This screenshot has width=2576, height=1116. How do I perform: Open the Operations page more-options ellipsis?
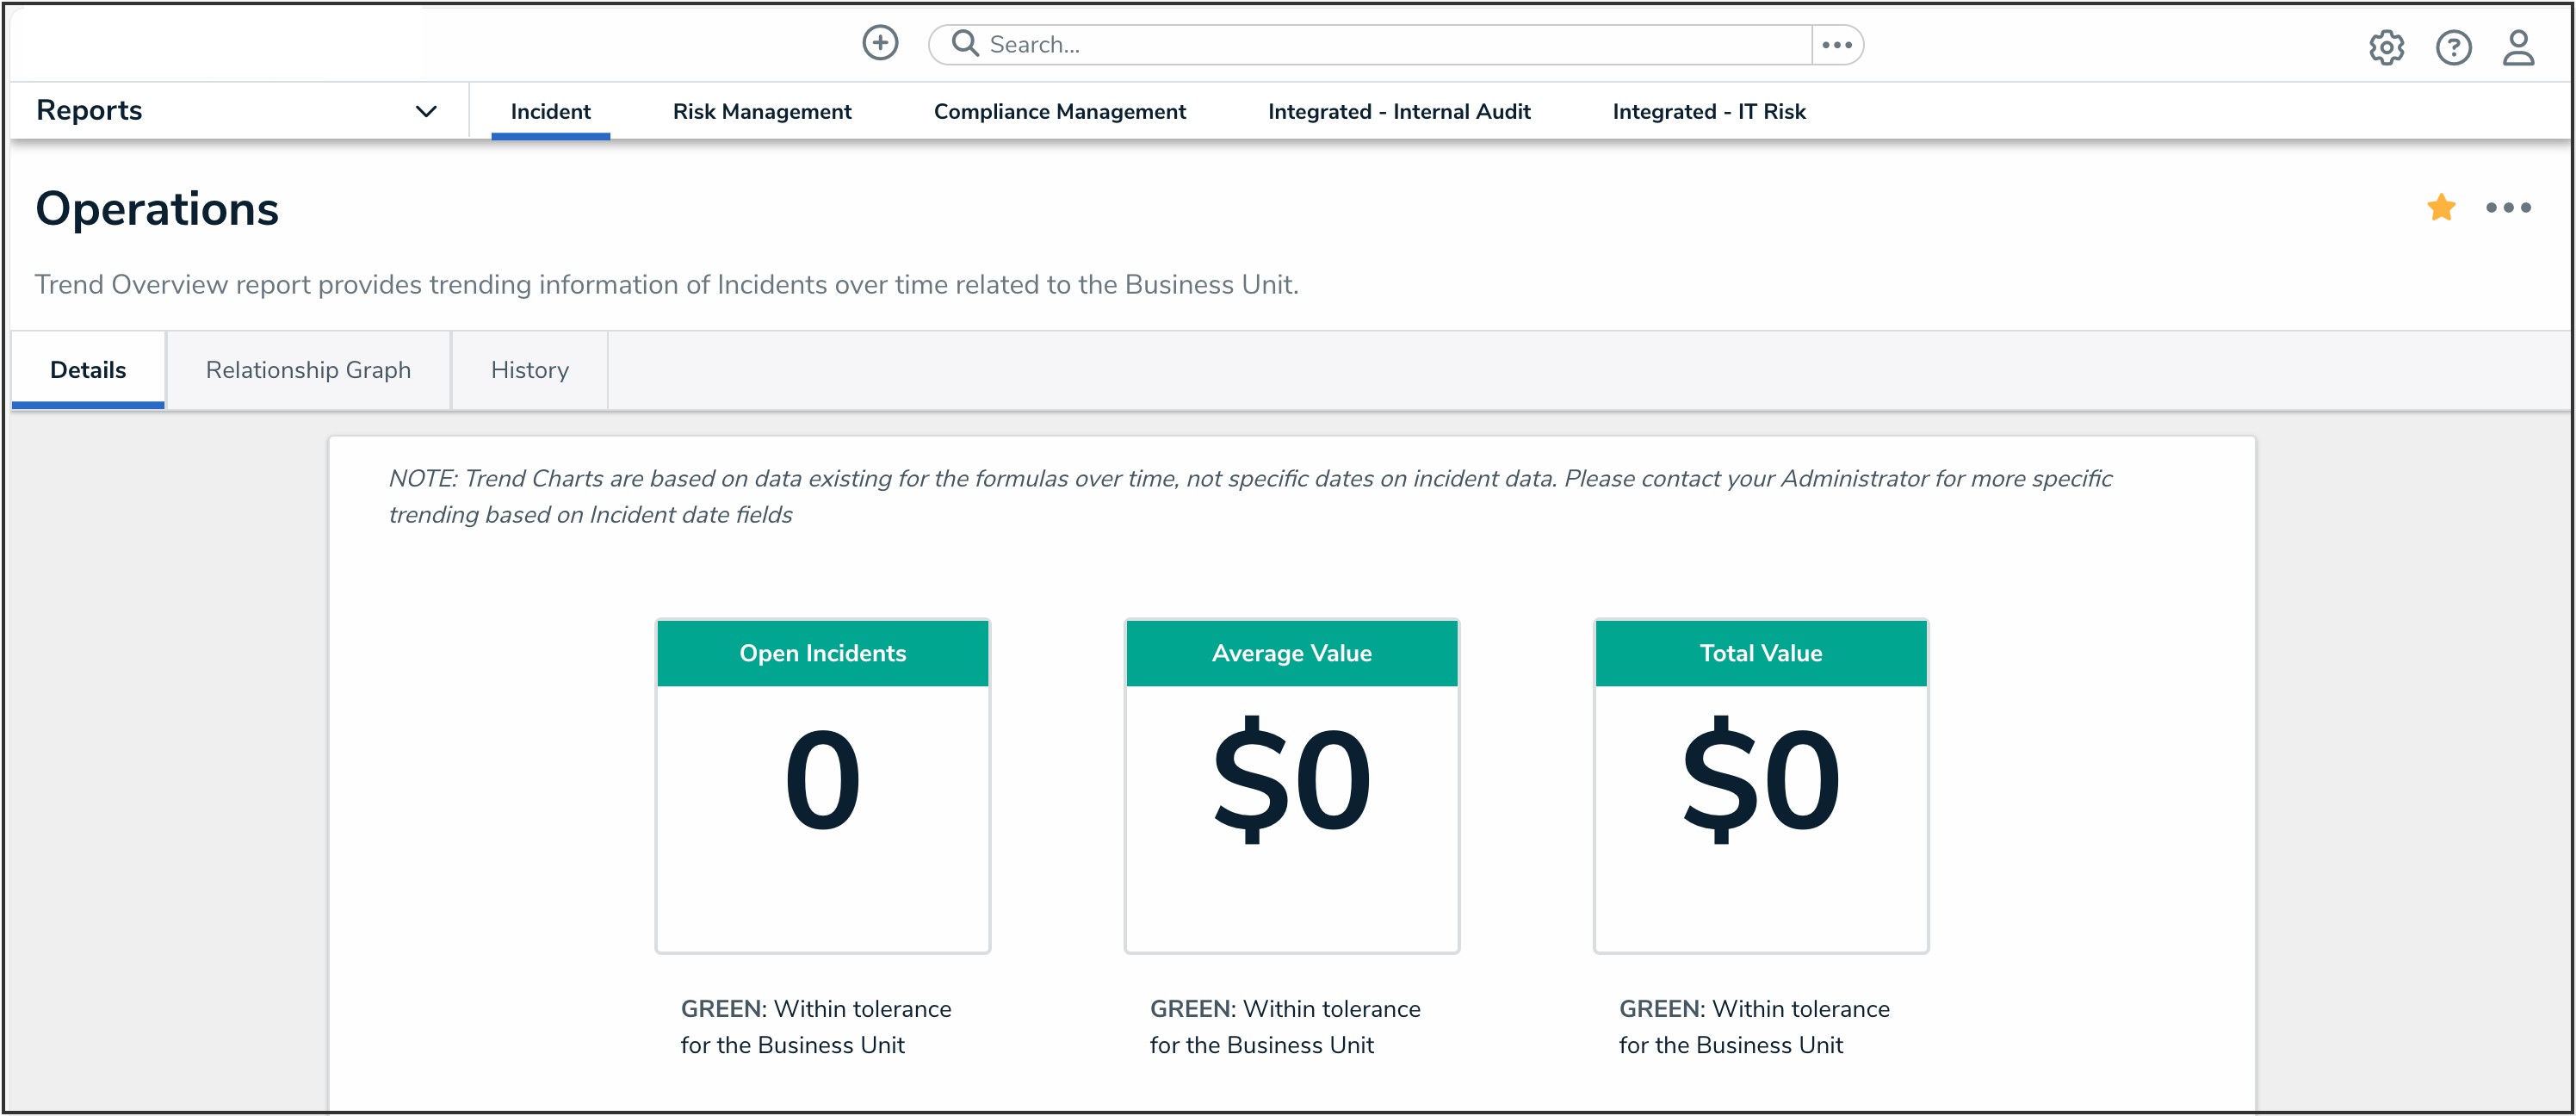pos(2508,208)
